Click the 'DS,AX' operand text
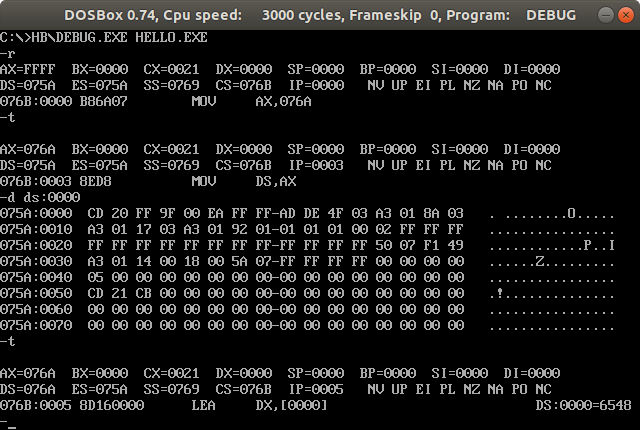 [x=276, y=181]
